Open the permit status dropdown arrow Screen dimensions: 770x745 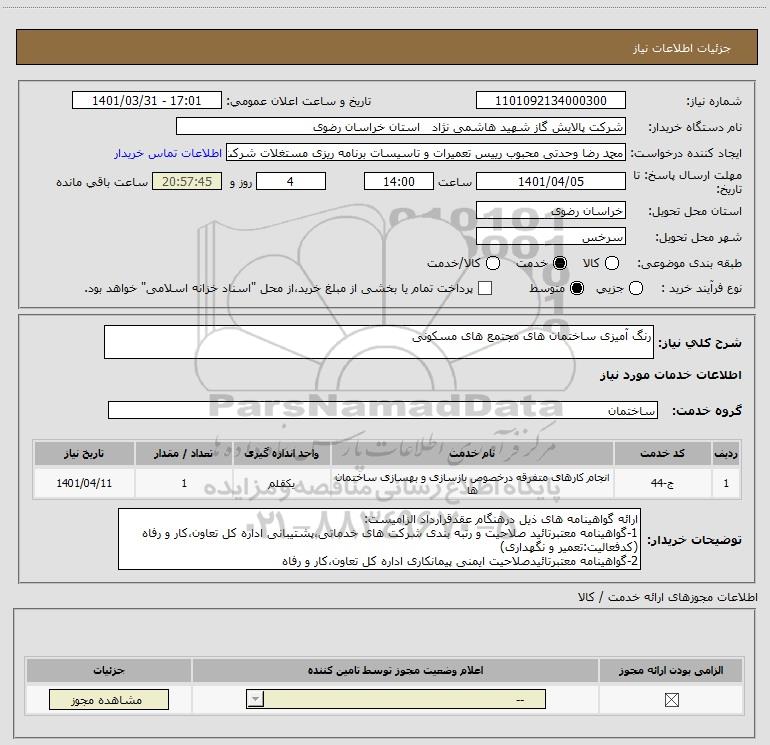[255, 699]
